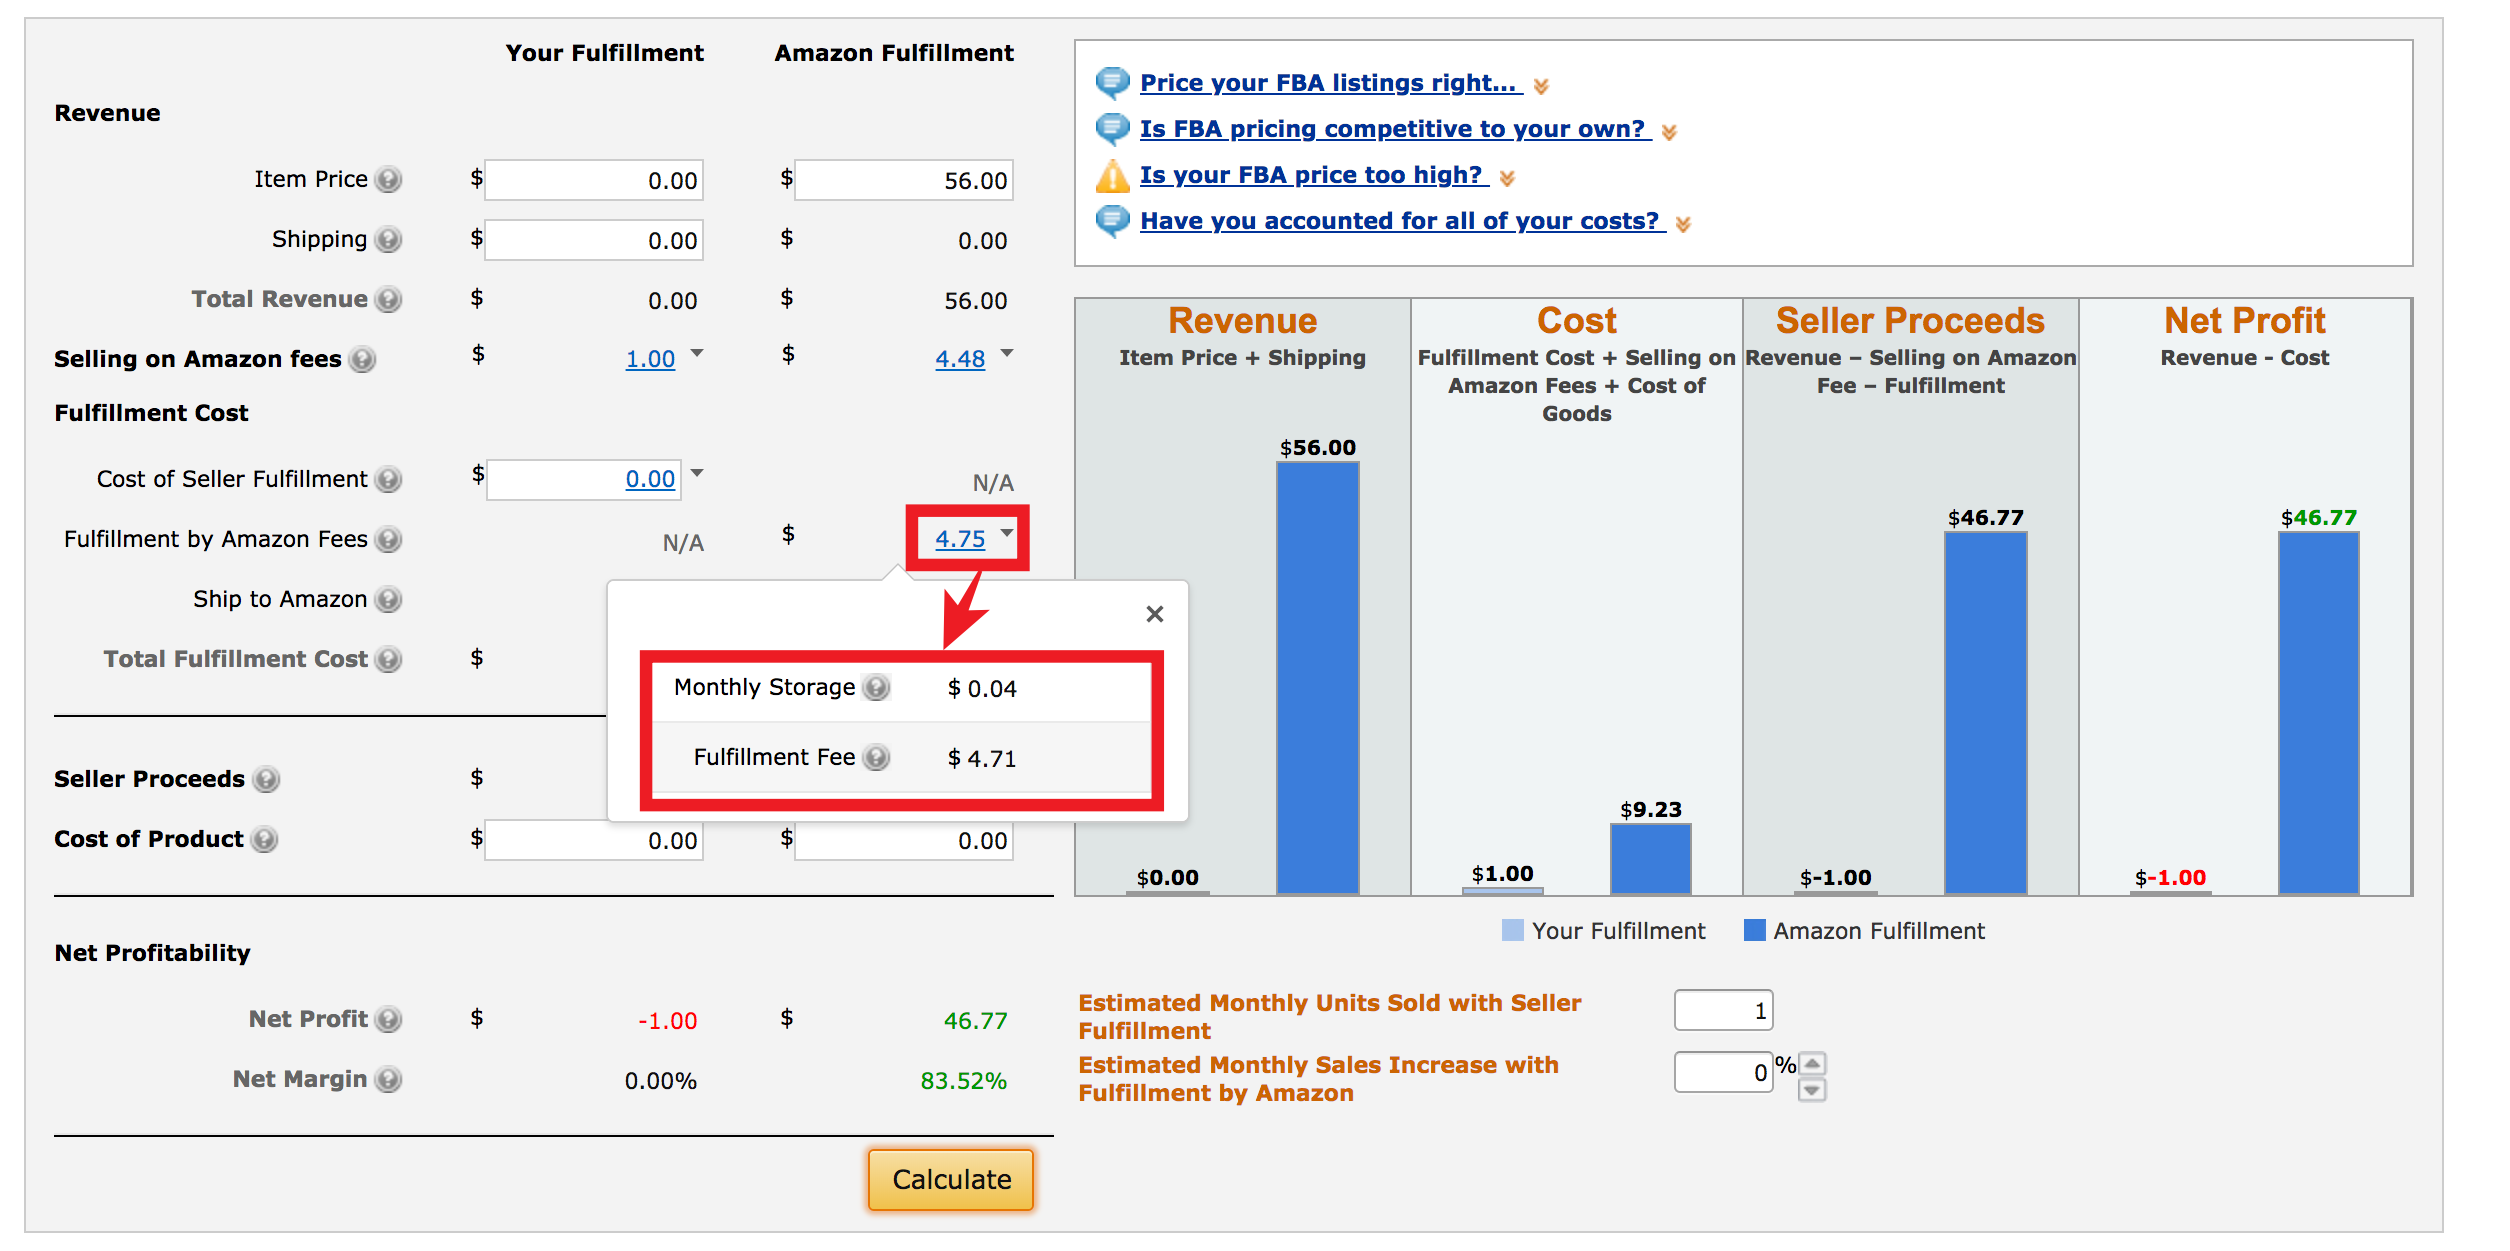This screenshot has width=2510, height=1251.
Task: Click help icon next to Ship to Amazon
Action: [388, 599]
